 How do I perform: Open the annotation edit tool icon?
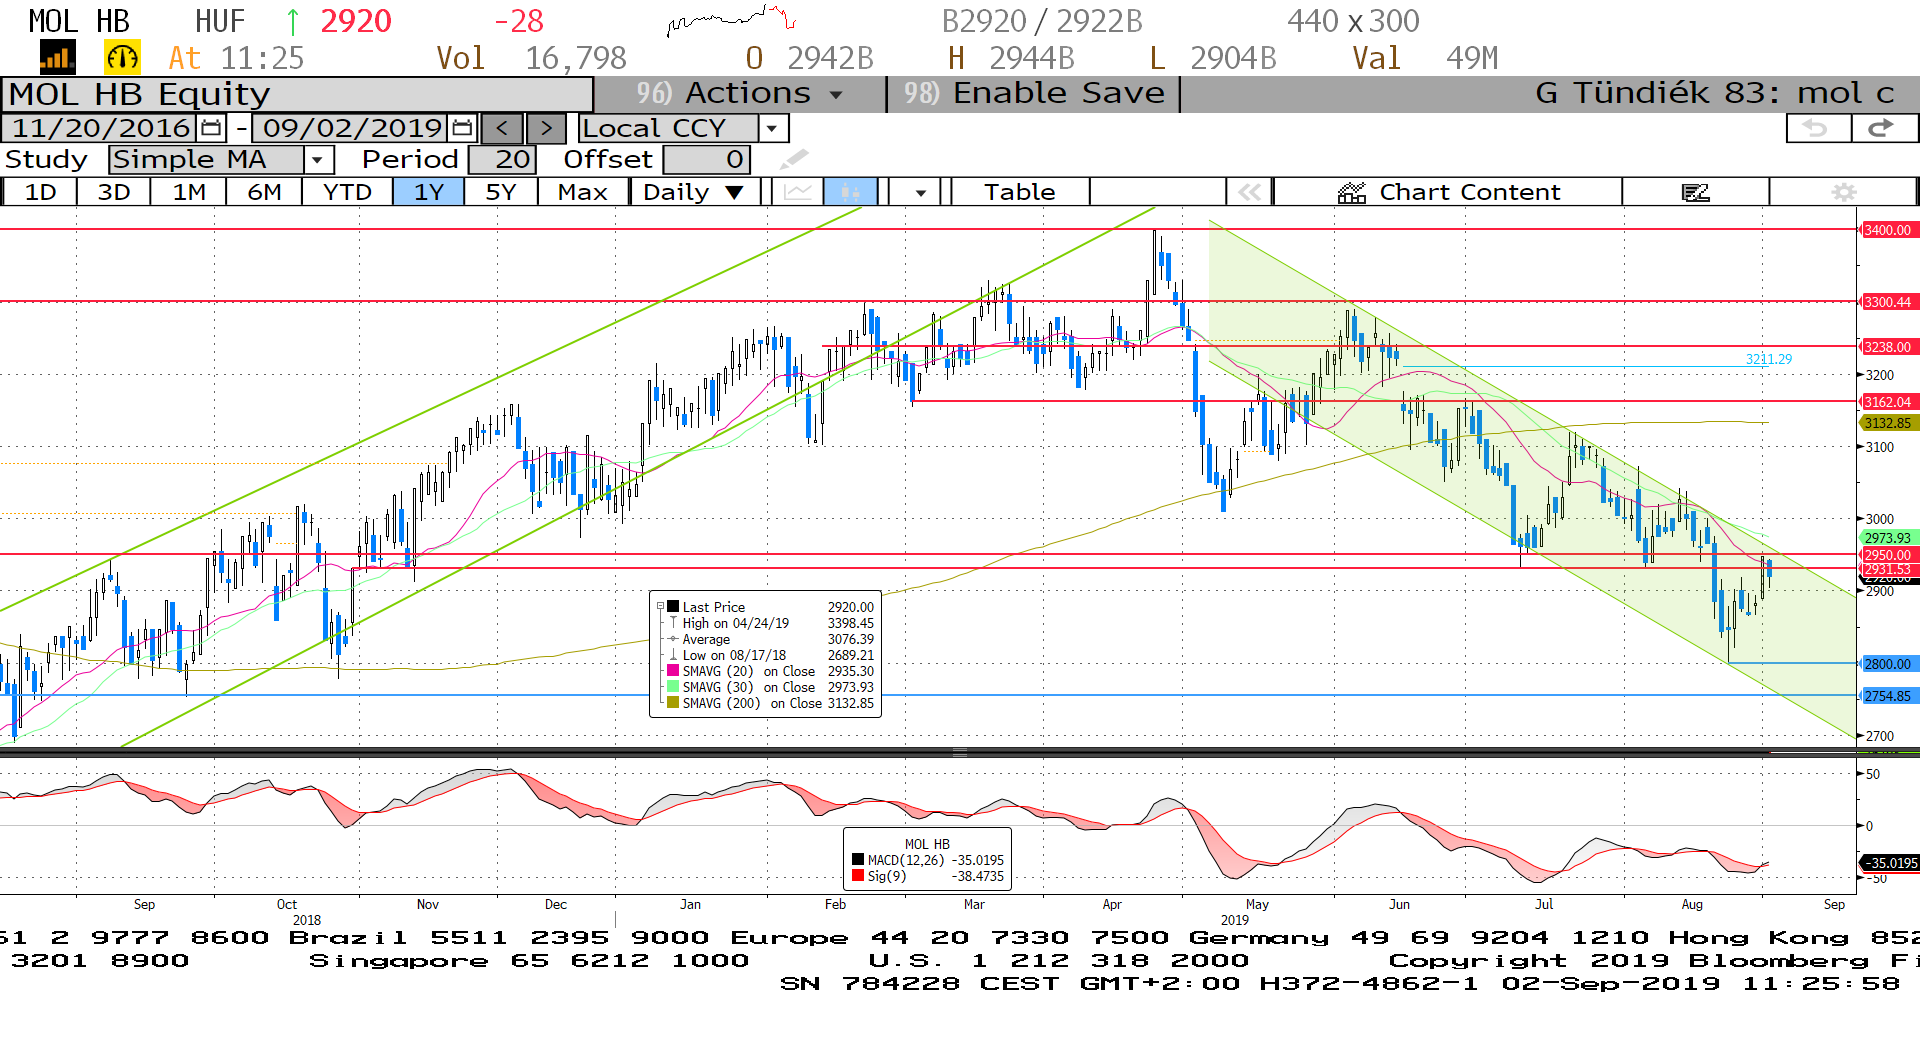[1695, 192]
